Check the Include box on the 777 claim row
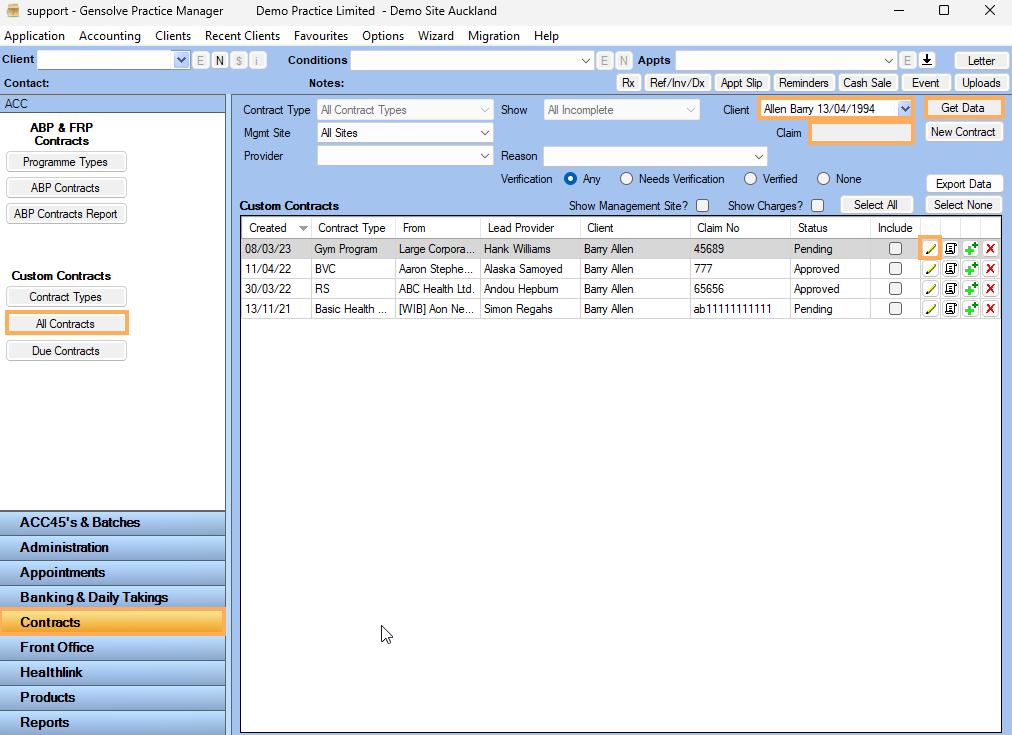 click(x=895, y=268)
